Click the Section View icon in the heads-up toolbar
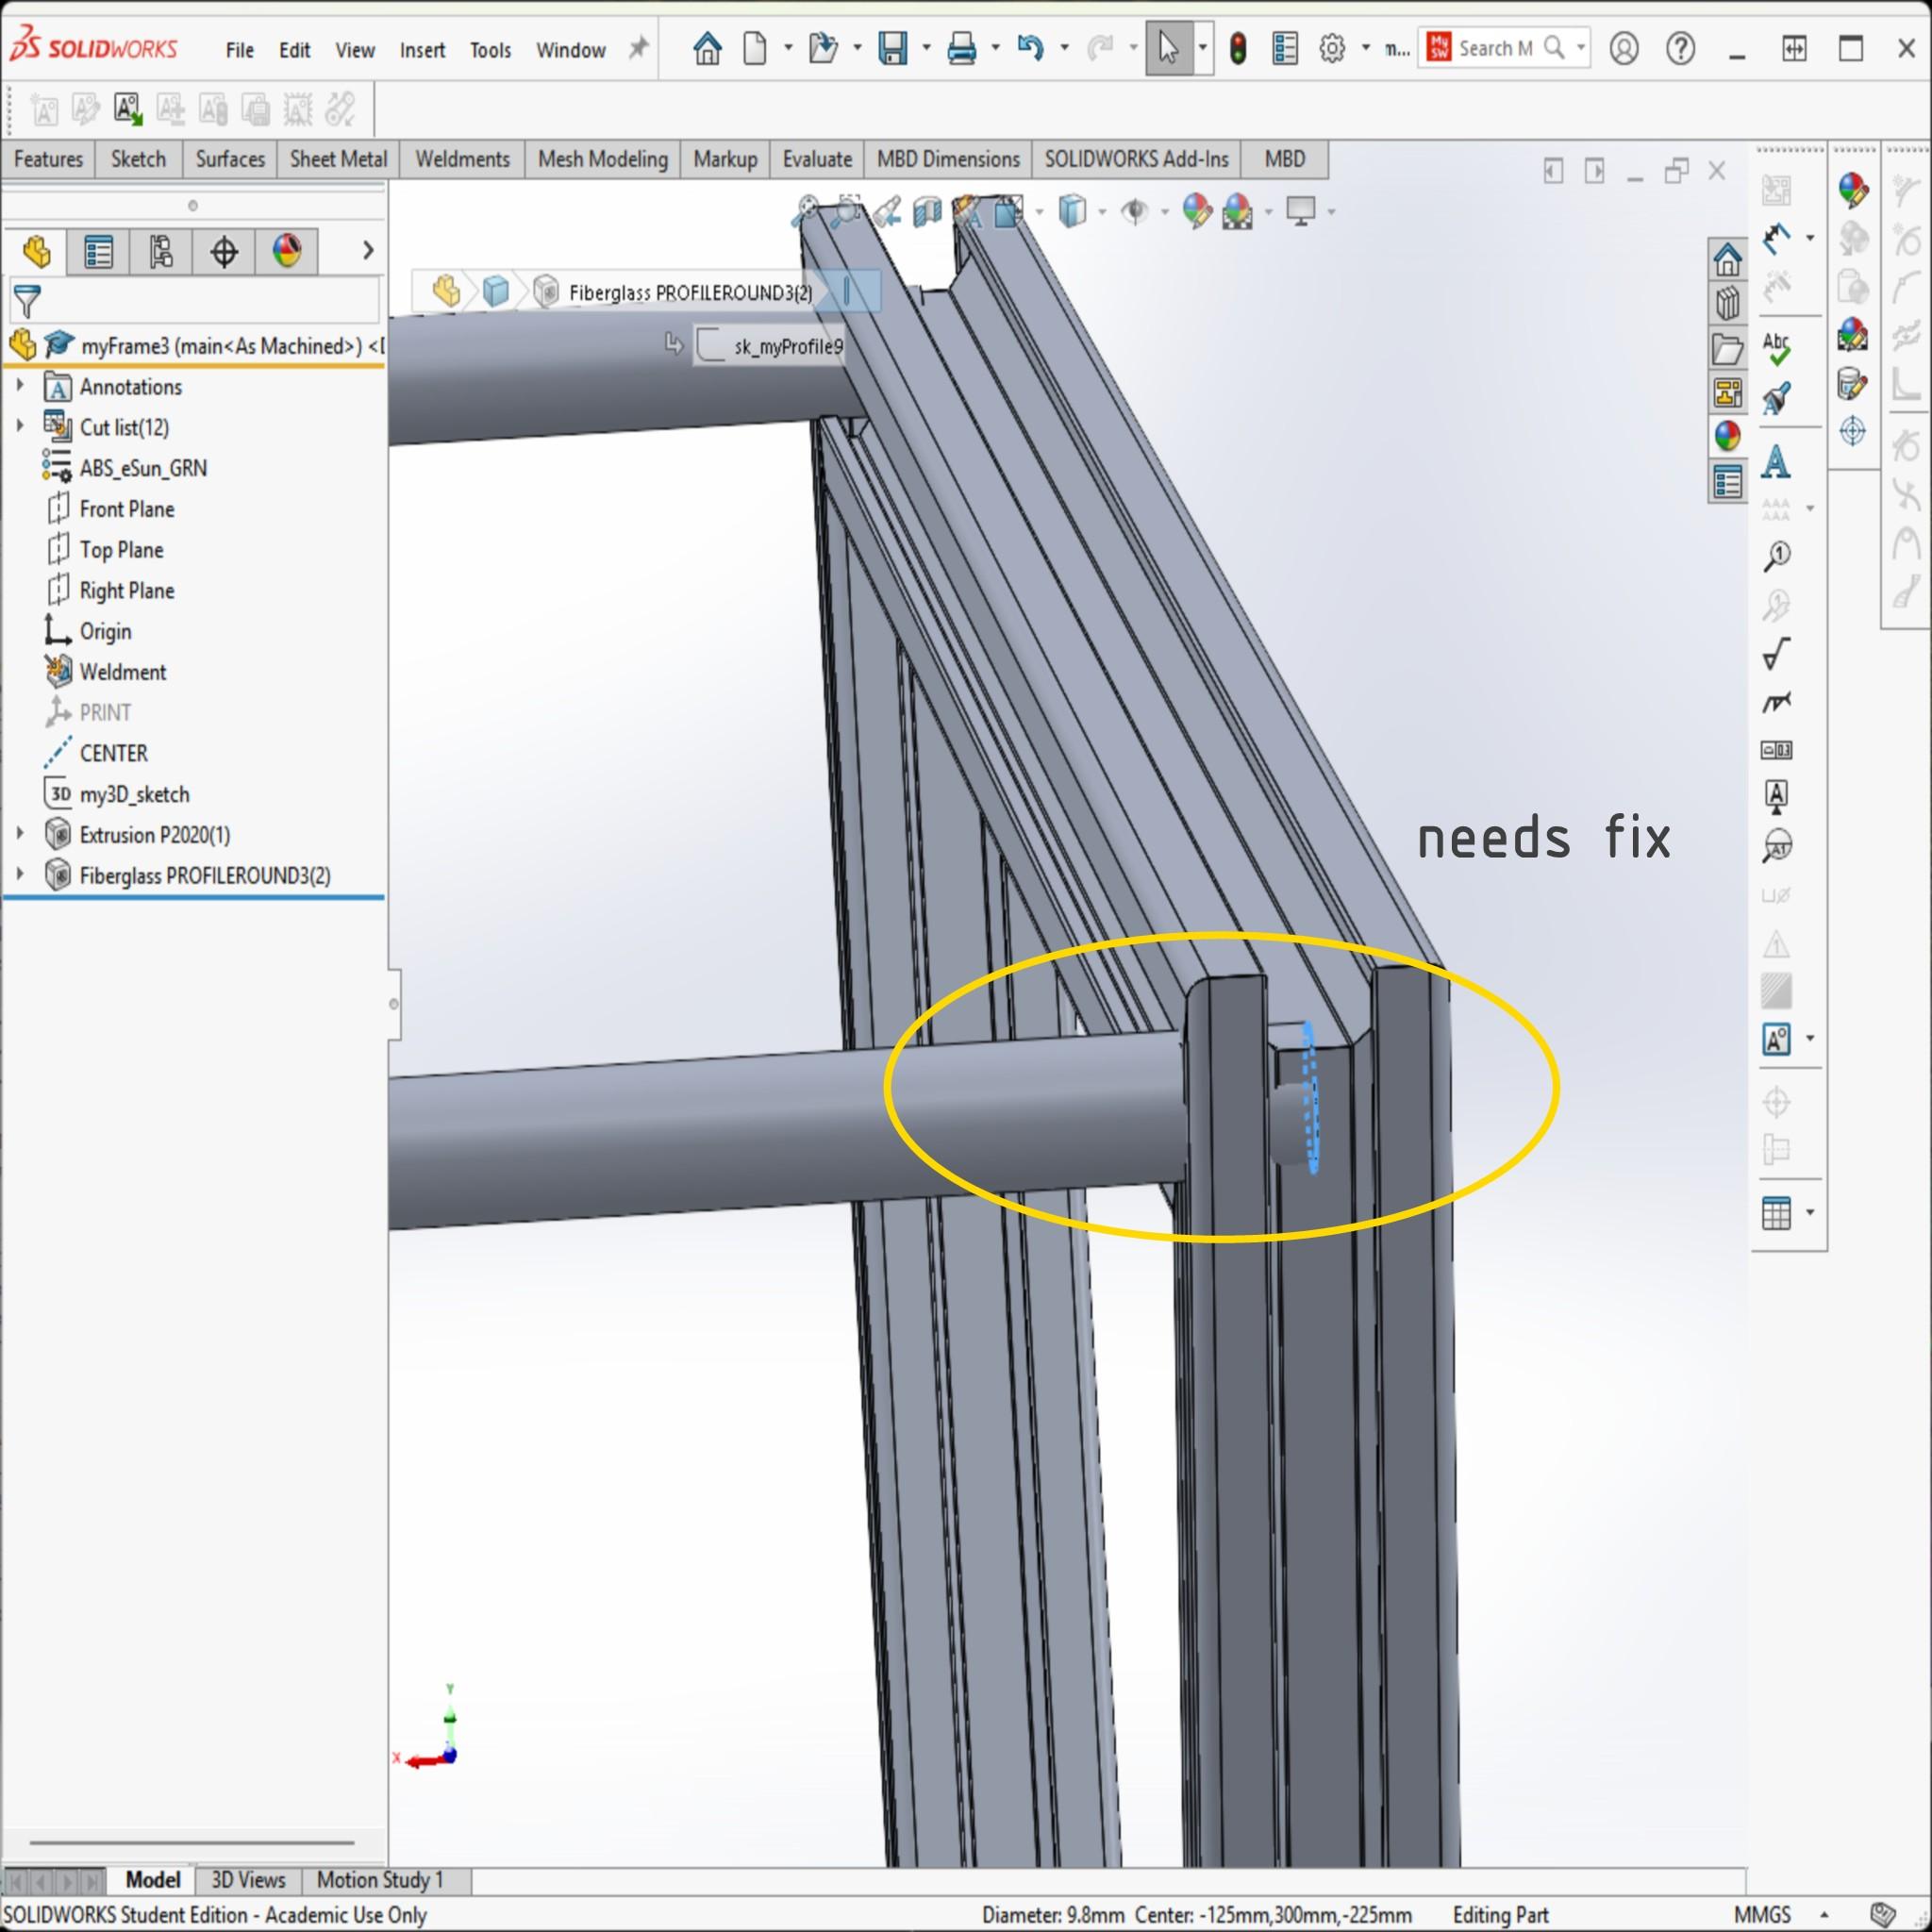Viewport: 1932px width, 1932px height. point(927,211)
